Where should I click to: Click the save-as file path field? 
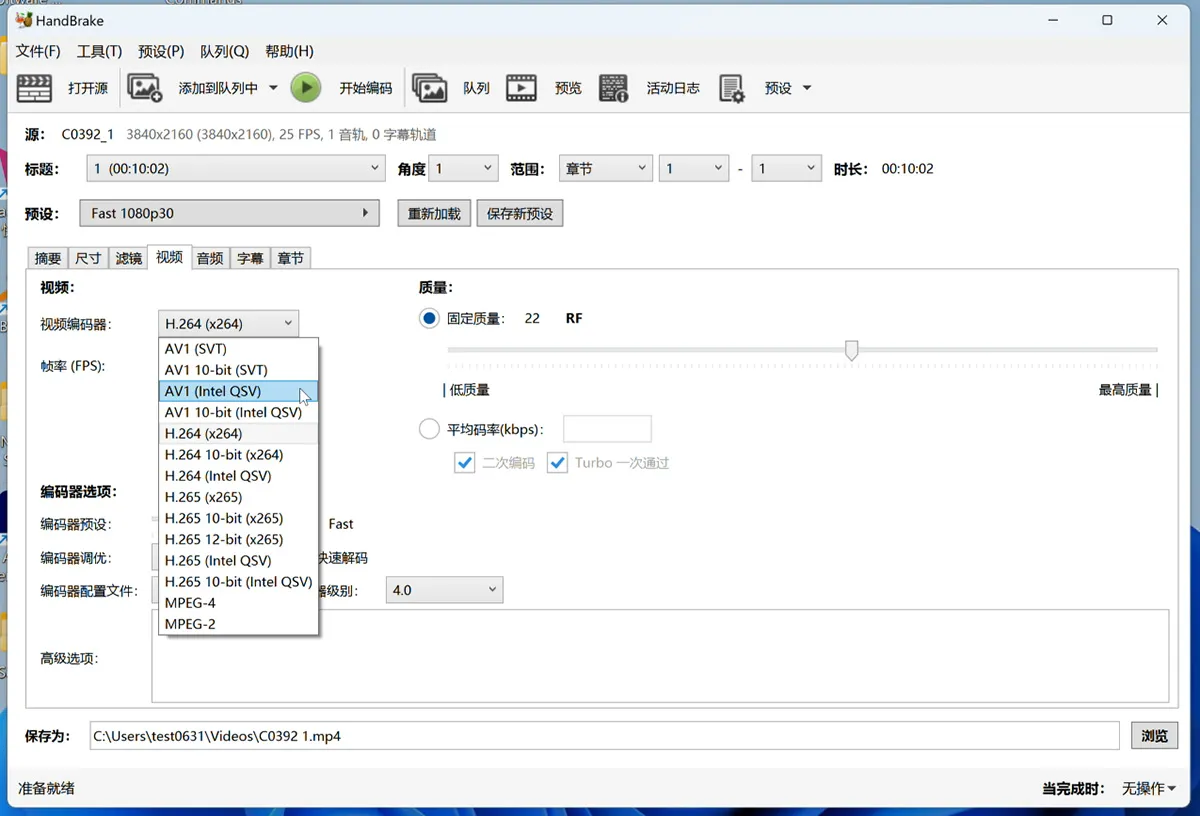pos(604,736)
